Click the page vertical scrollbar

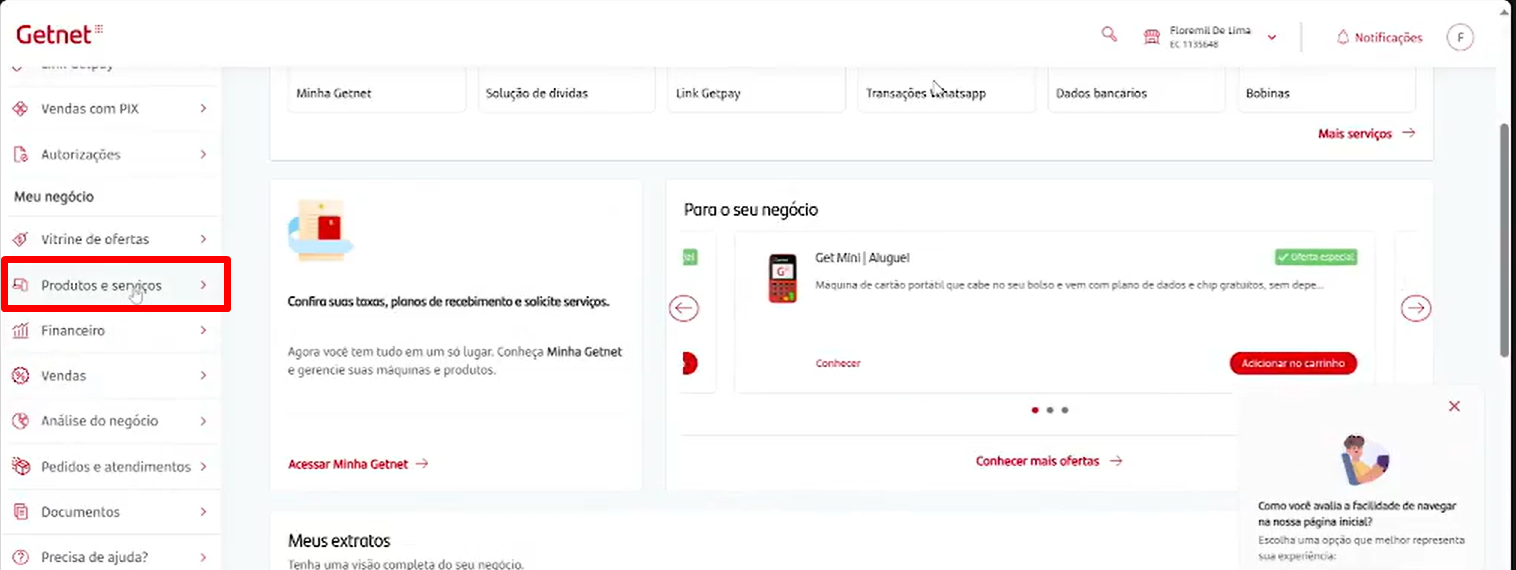click(x=1505, y=240)
